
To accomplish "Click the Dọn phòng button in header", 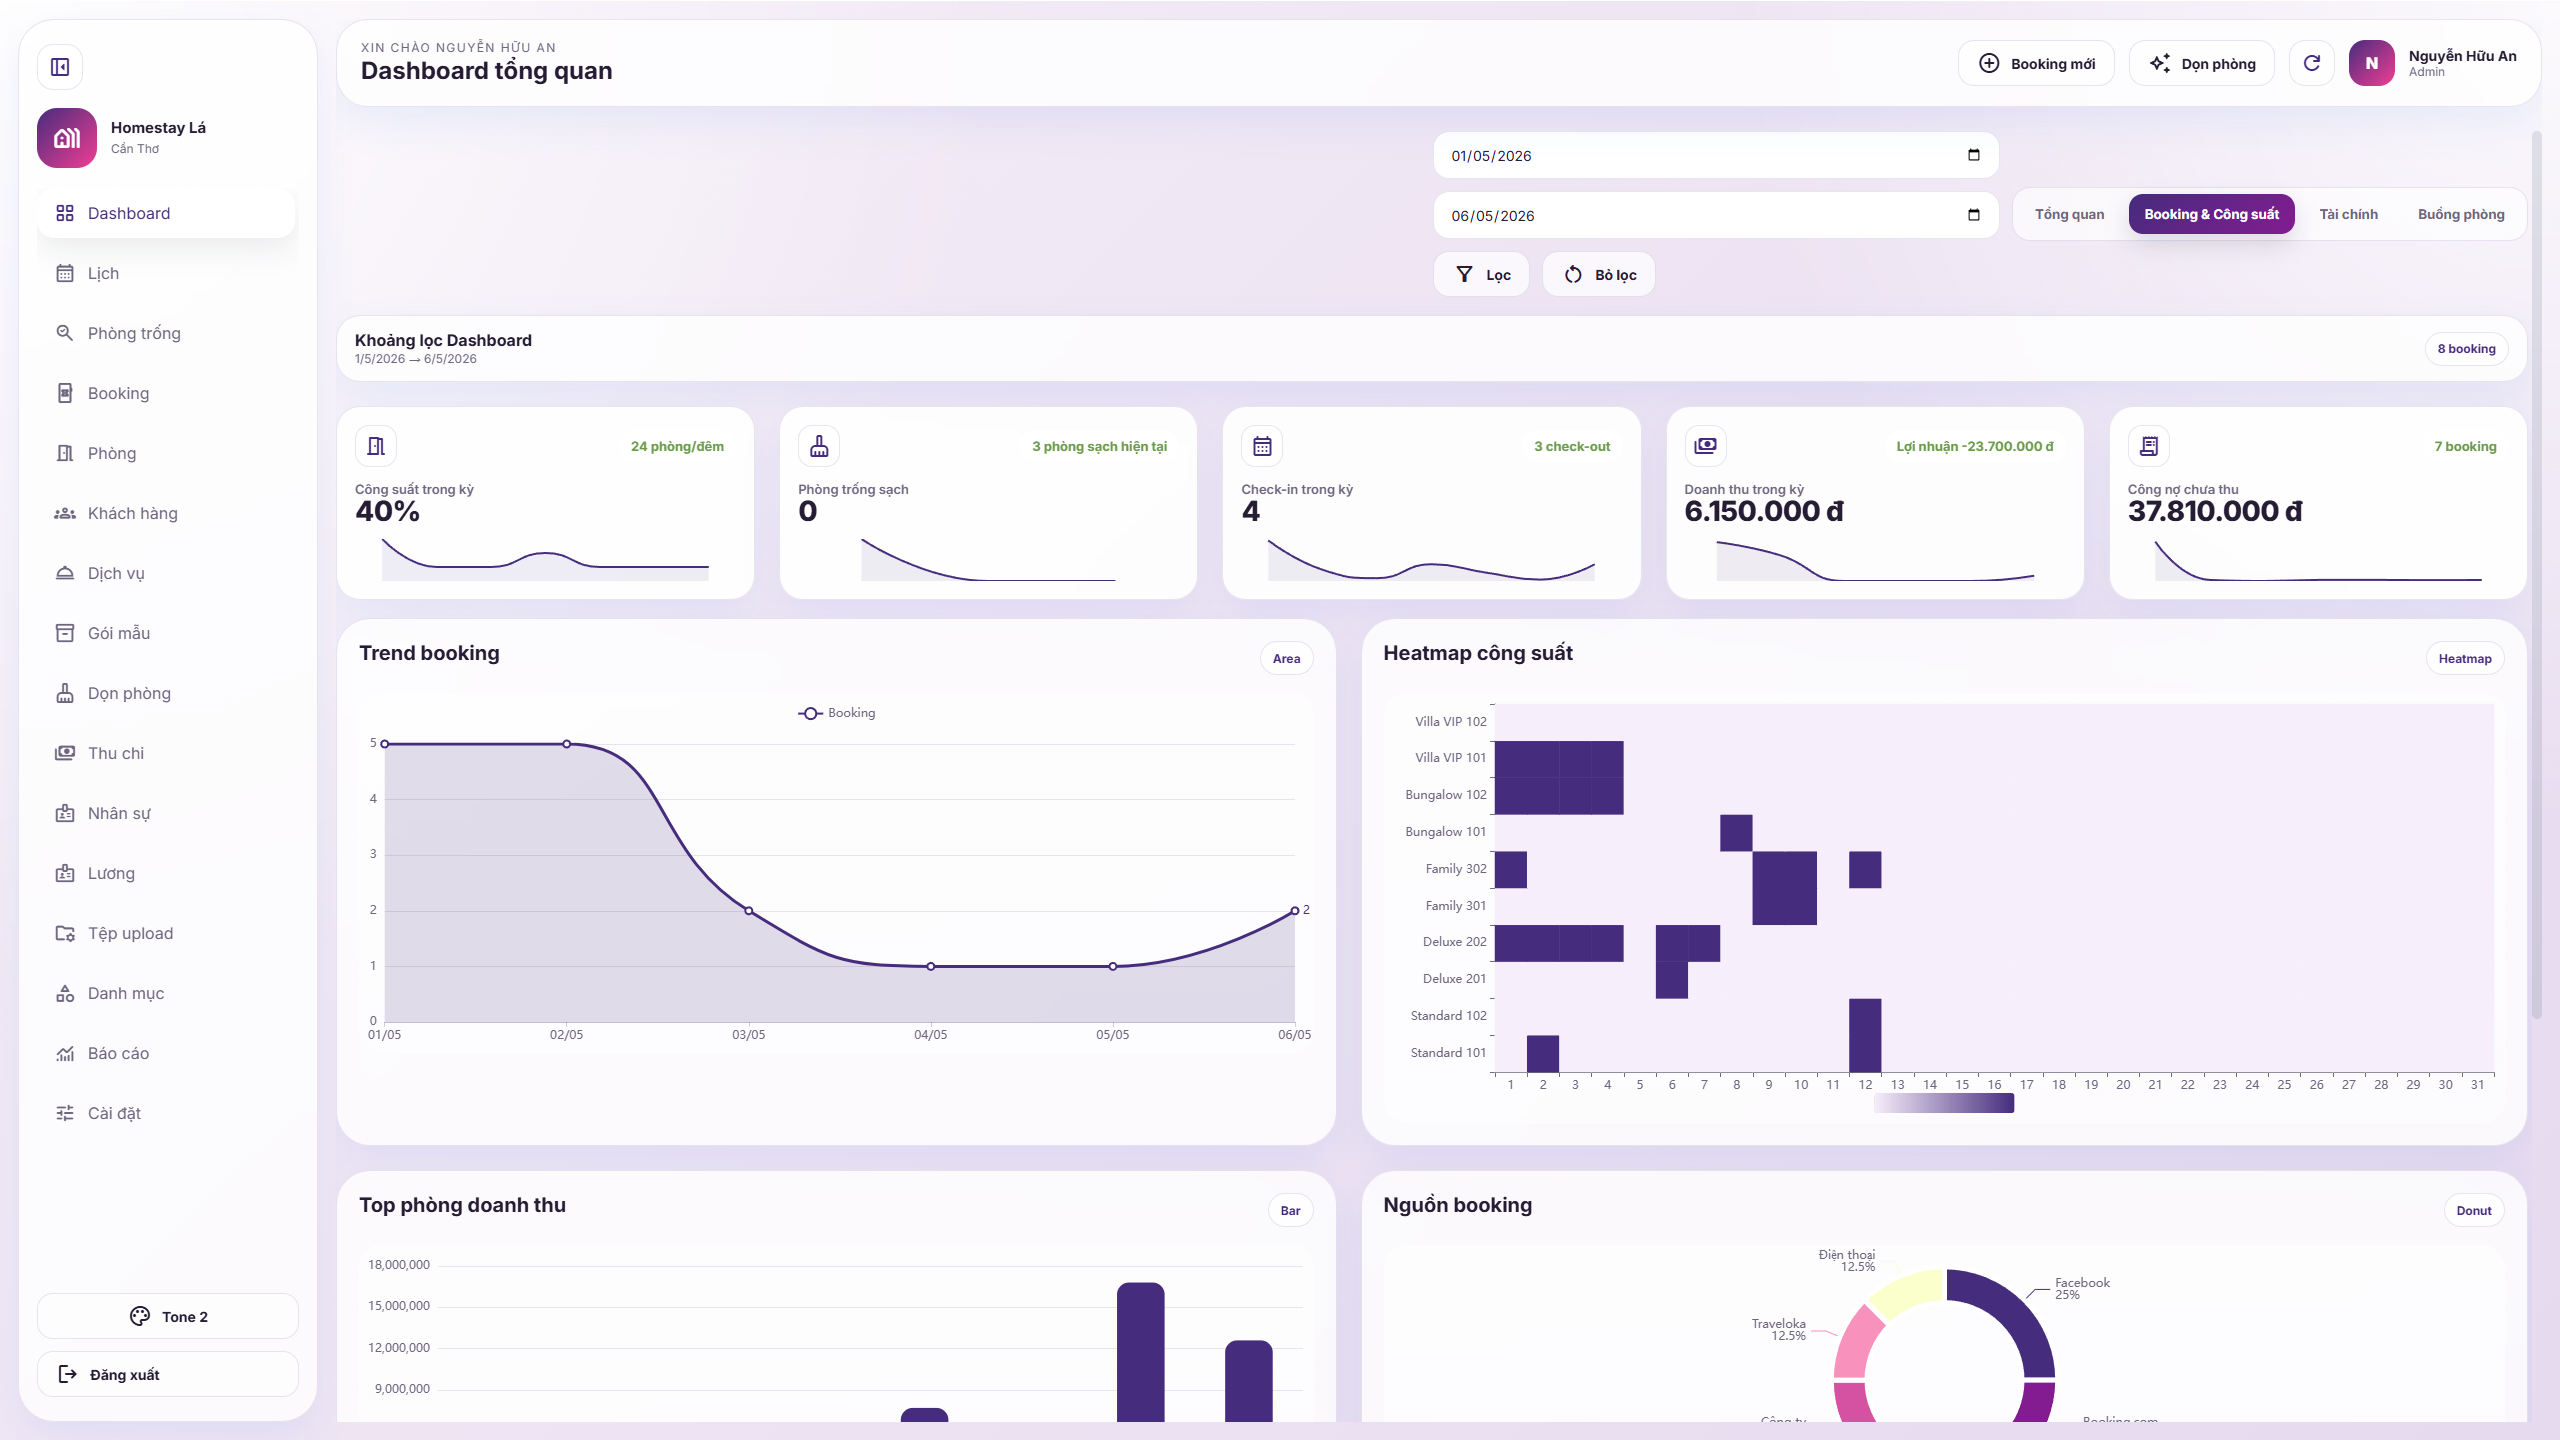I will click(2202, 63).
